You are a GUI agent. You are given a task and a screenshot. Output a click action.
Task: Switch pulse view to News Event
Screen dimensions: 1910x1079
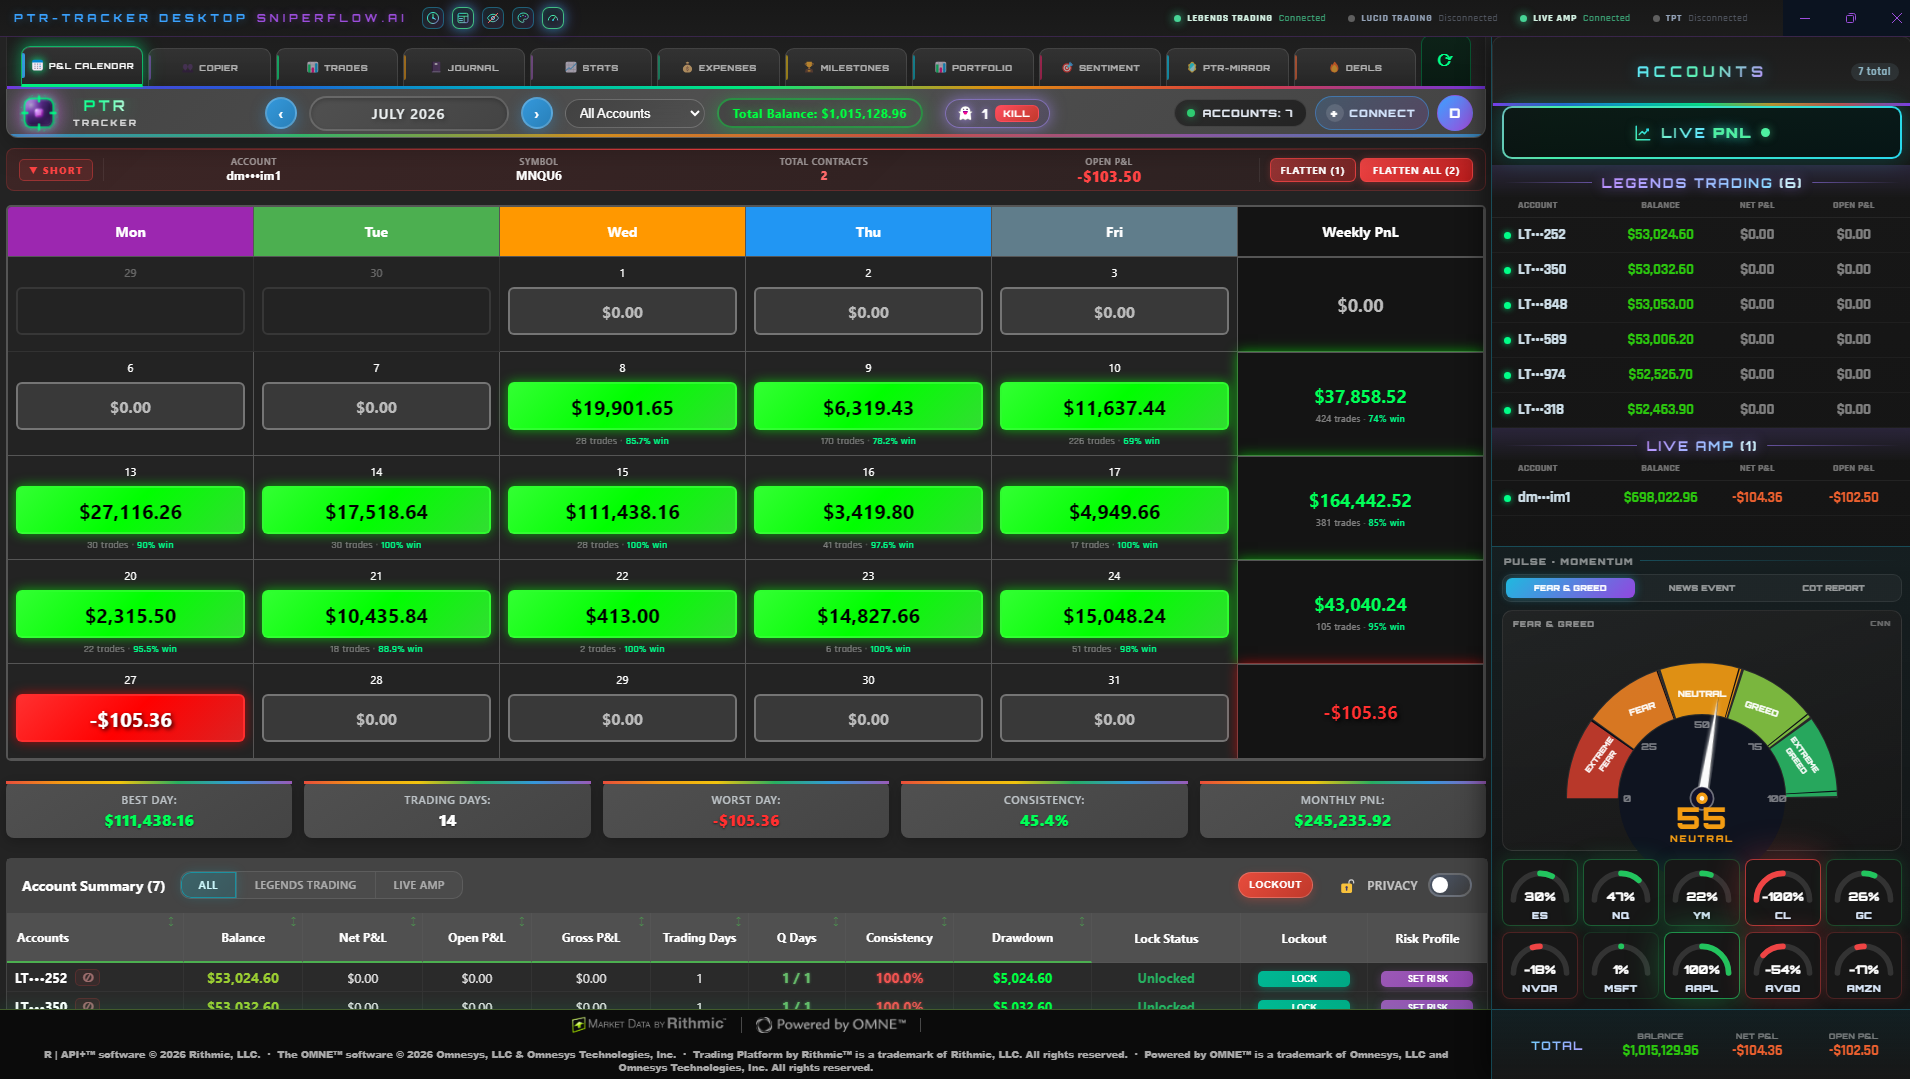click(1701, 588)
